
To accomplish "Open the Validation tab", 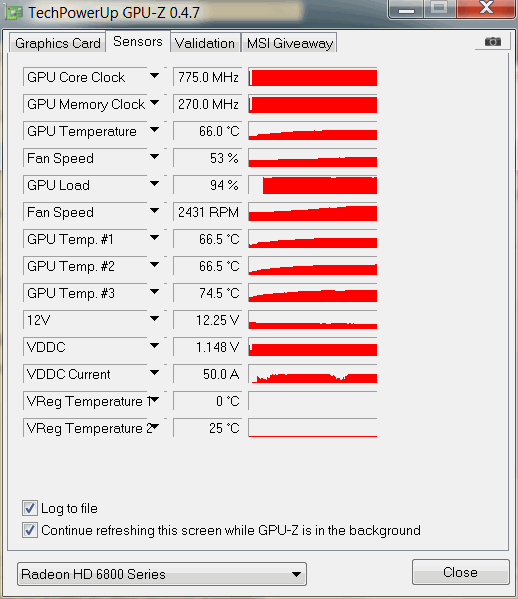I will tap(205, 43).
